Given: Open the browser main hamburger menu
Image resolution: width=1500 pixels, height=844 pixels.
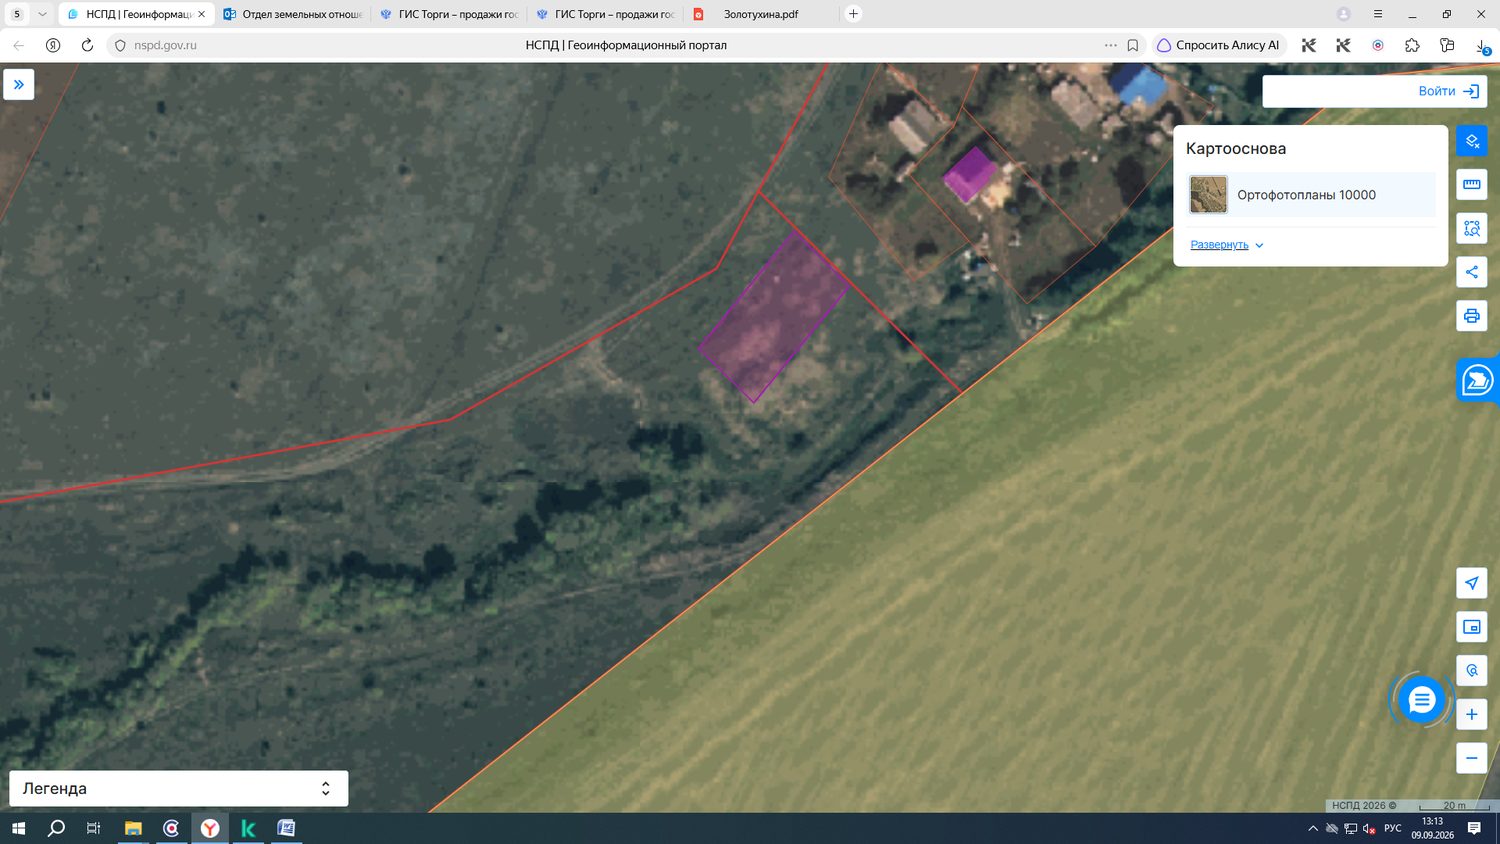Looking at the screenshot, I should pyautogui.click(x=1378, y=14).
